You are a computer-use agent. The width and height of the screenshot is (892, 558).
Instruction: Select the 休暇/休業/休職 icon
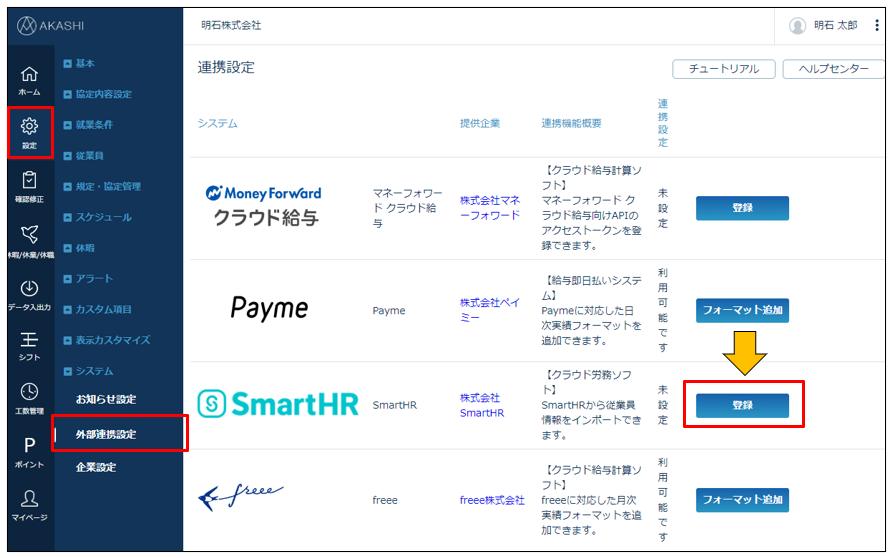[29, 238]
